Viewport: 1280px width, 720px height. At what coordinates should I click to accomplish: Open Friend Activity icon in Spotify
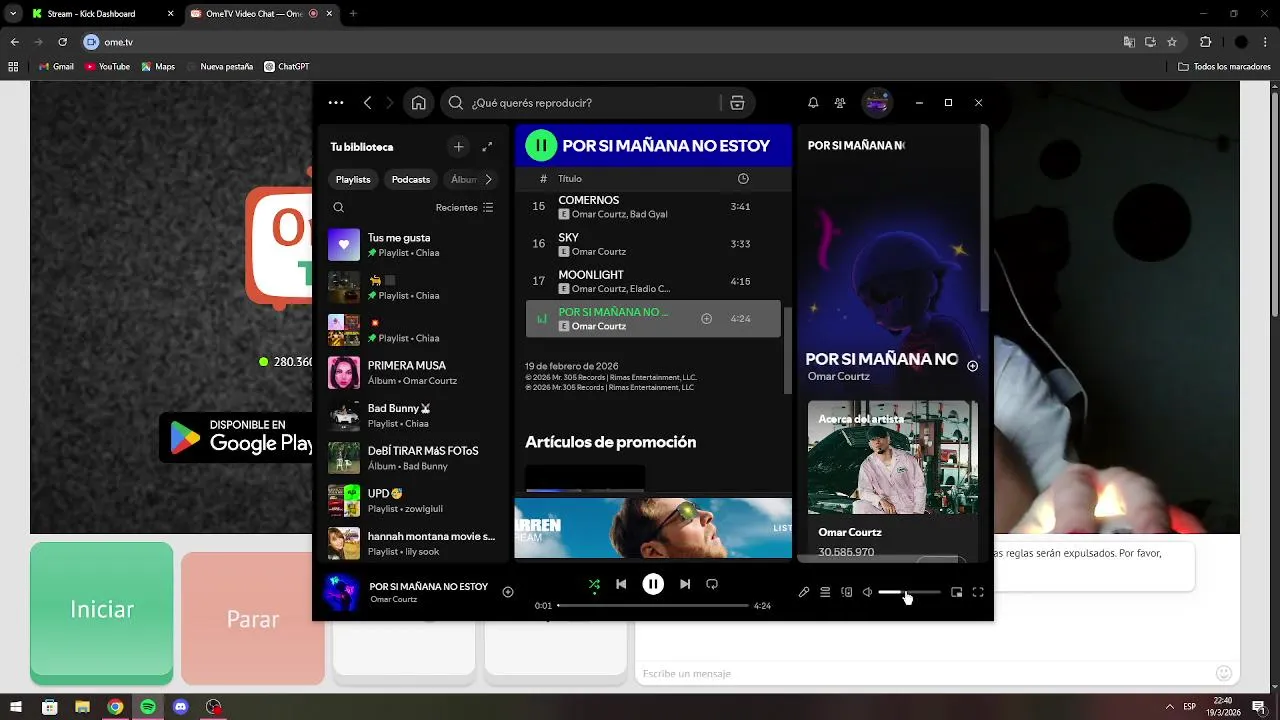coord(840,103)
